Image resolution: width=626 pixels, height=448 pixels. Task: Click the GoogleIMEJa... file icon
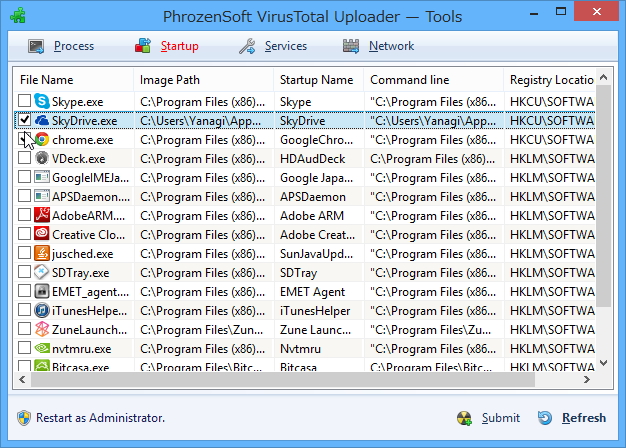pos(42,177)
